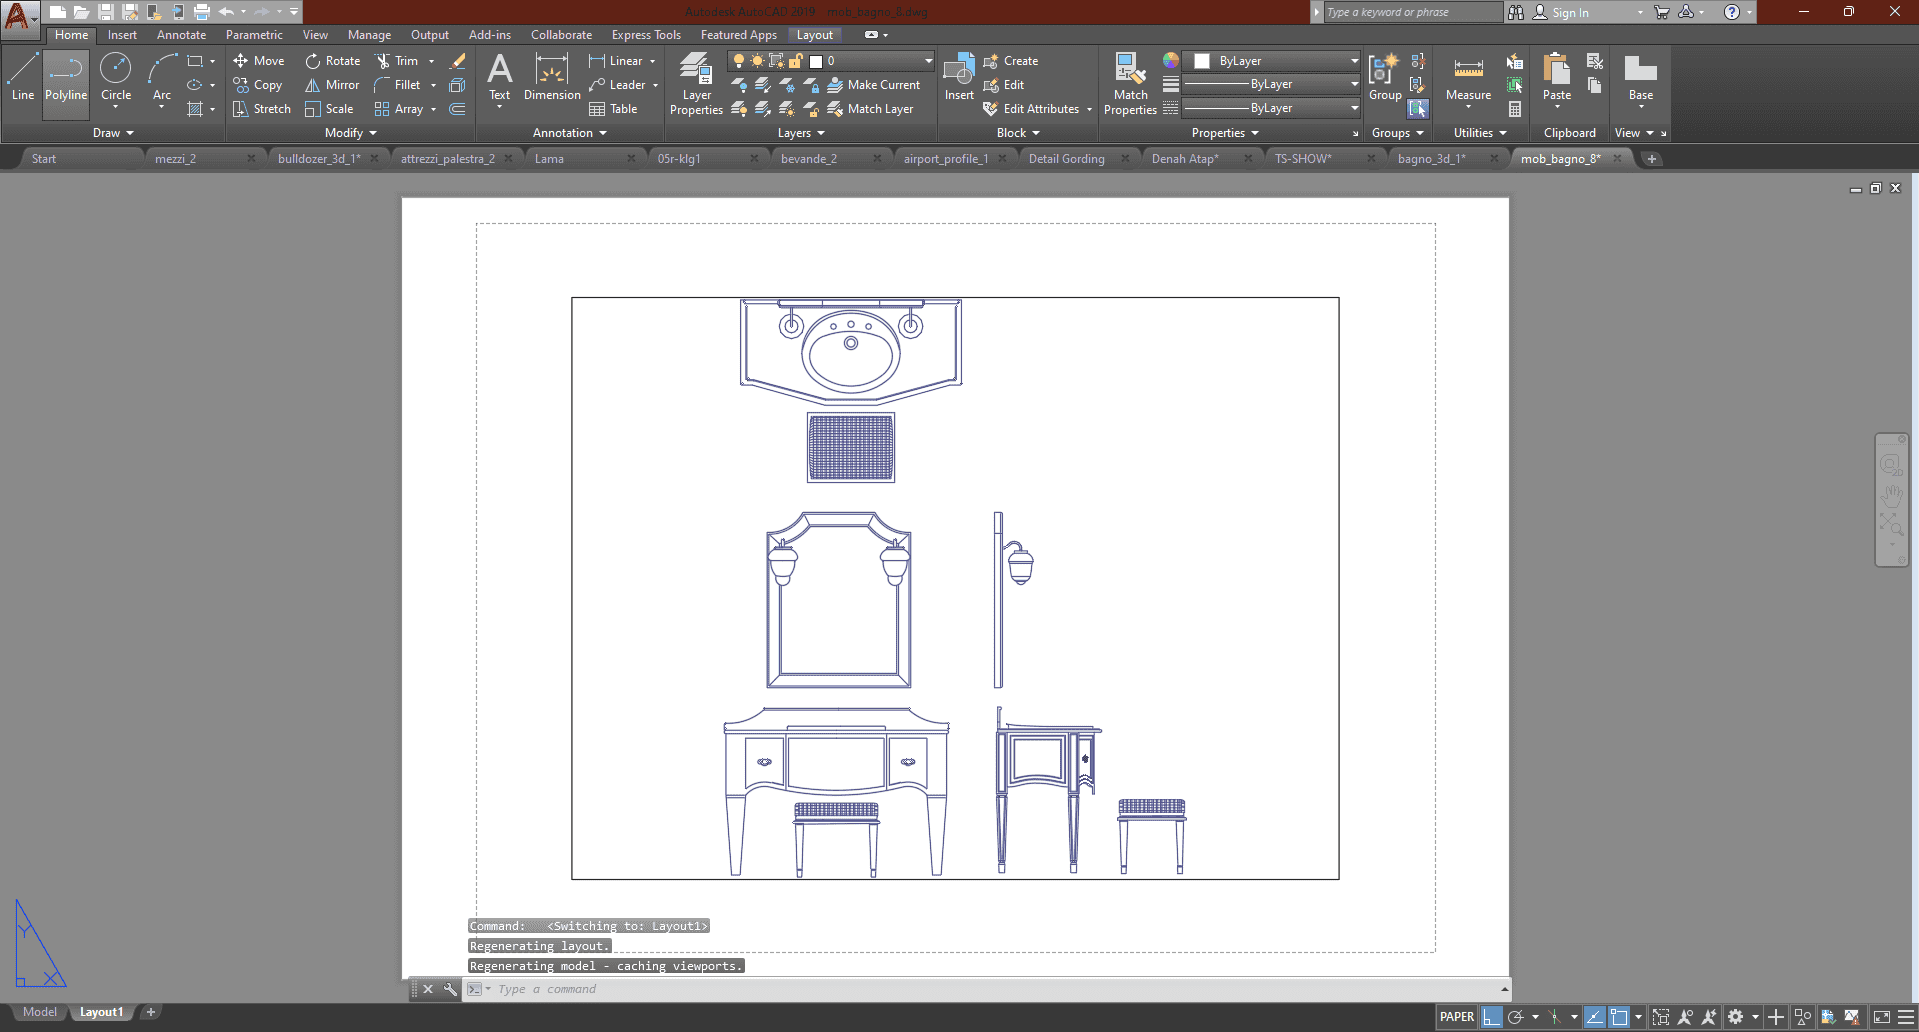Toggle layer 0 lock icon
The width and height of the screenshot is (1919, 1032).
coord(796,61)
